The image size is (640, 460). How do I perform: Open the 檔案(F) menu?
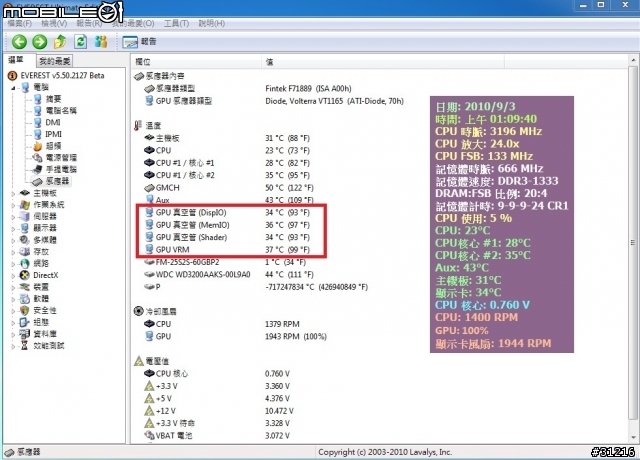19,24
